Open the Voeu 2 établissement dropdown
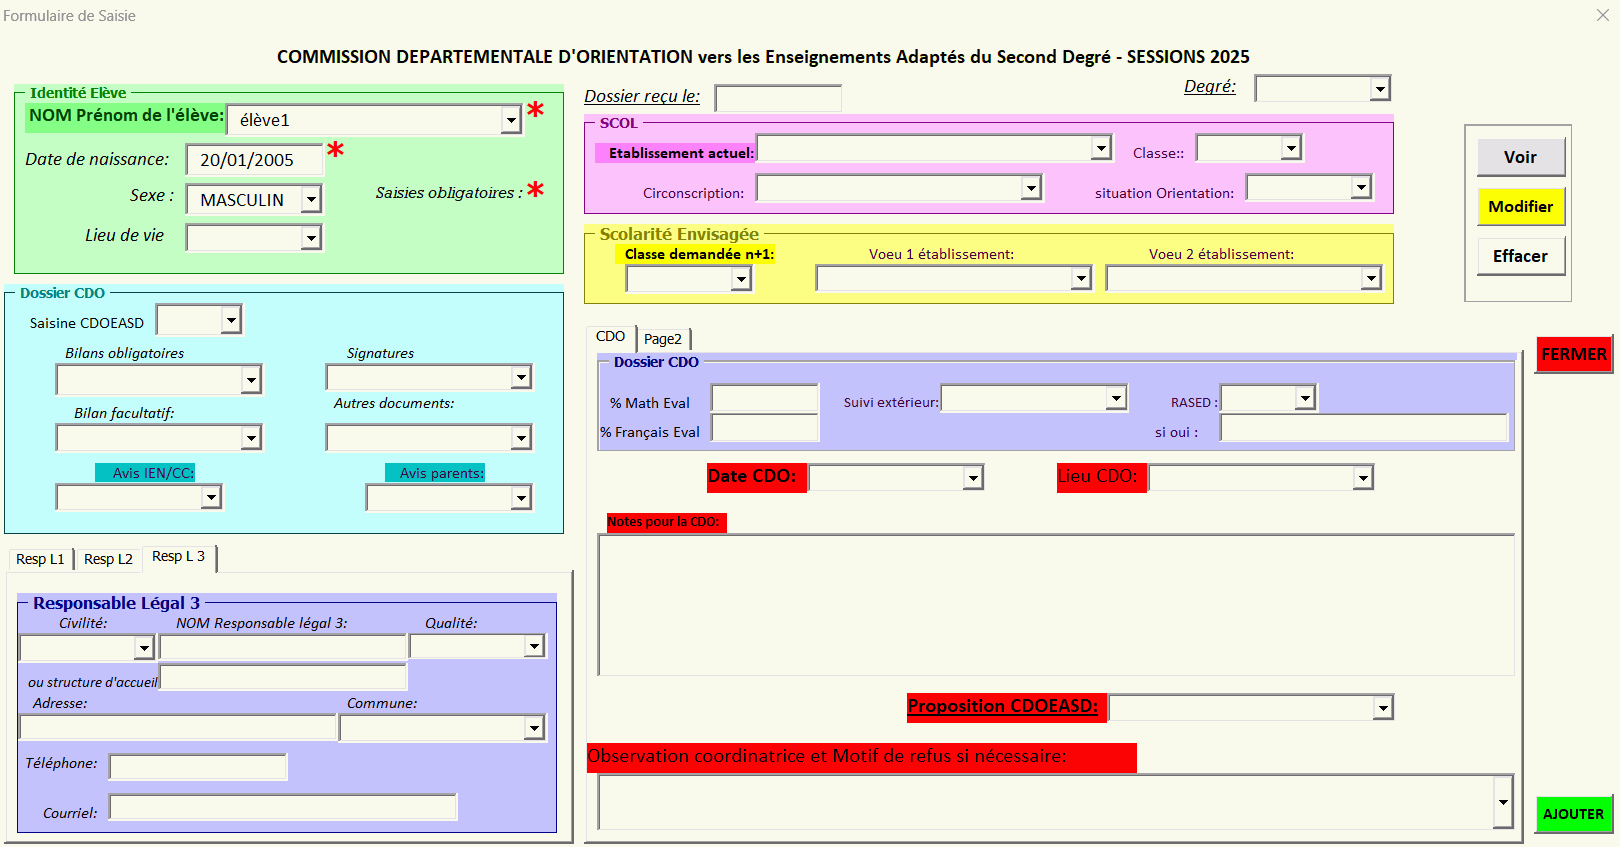 pyautogui.click(x=1370, y=278)
